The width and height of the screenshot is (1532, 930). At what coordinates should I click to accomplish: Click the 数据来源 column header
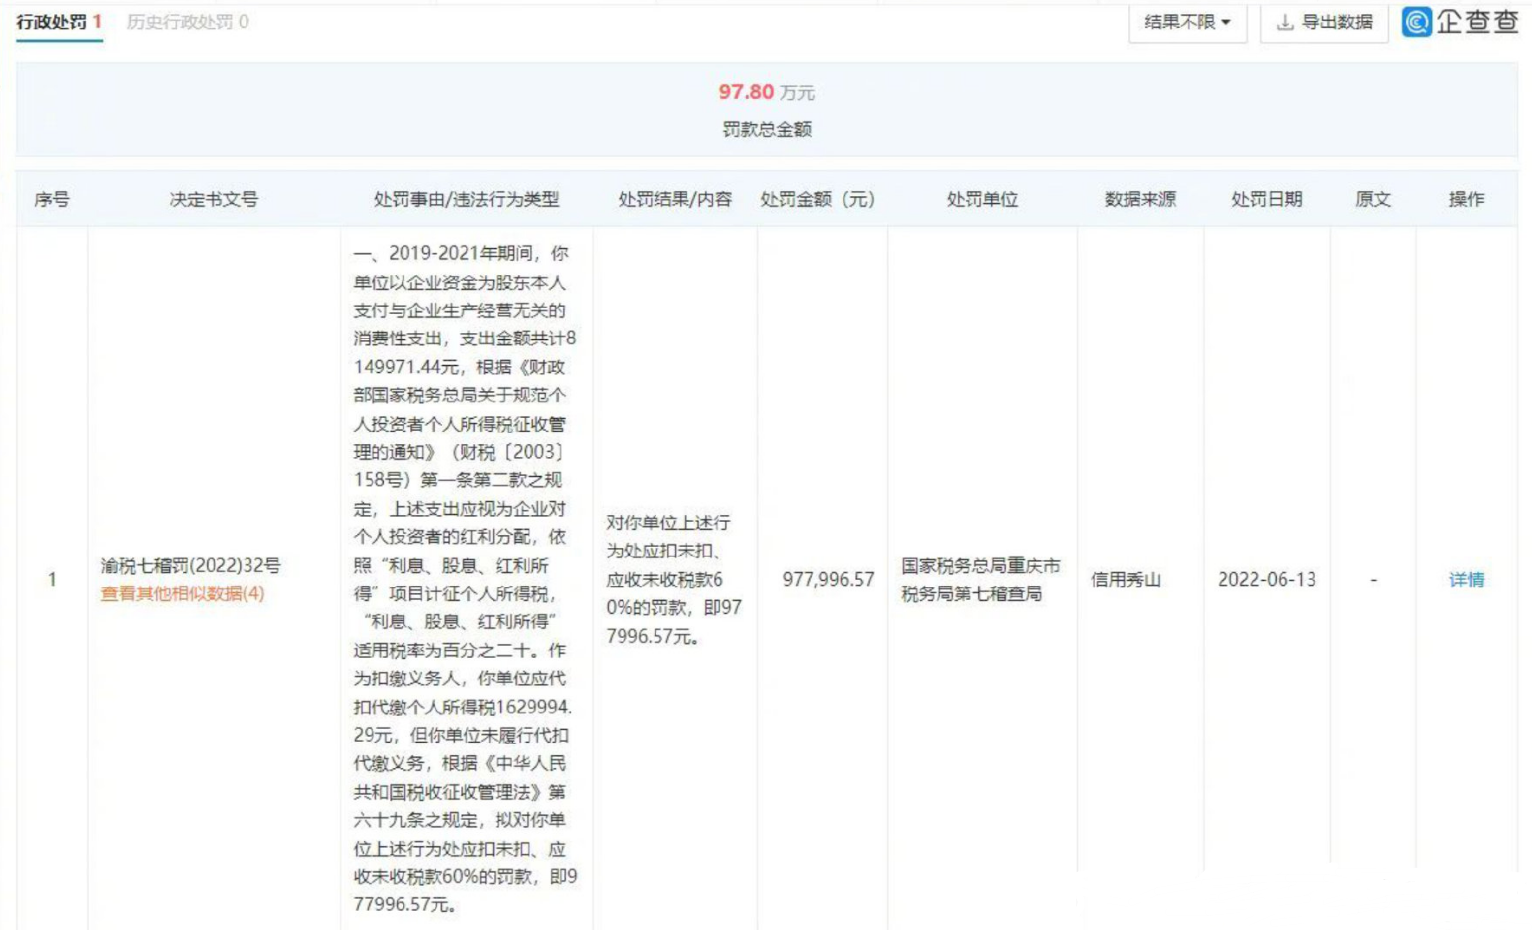tap(1140, 199)
